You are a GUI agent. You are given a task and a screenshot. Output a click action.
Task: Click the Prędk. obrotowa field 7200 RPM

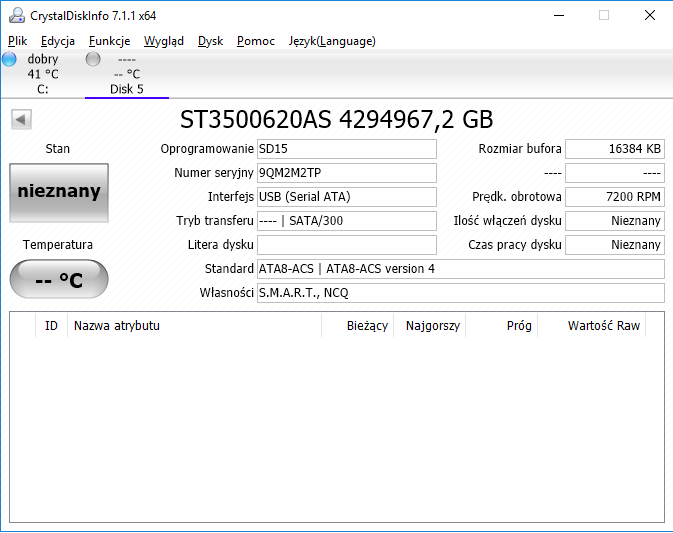(x=615, y=197)
